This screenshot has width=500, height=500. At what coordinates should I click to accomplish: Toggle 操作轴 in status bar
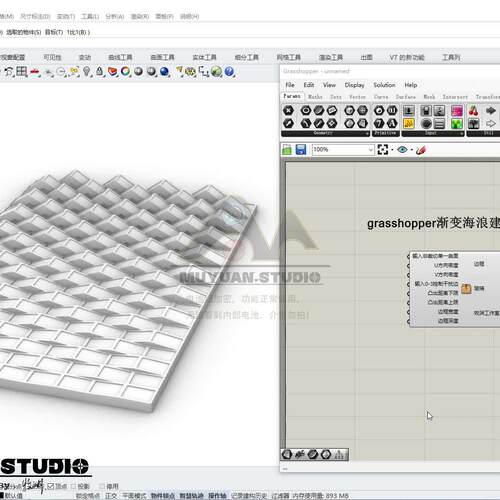coord(217,496)
